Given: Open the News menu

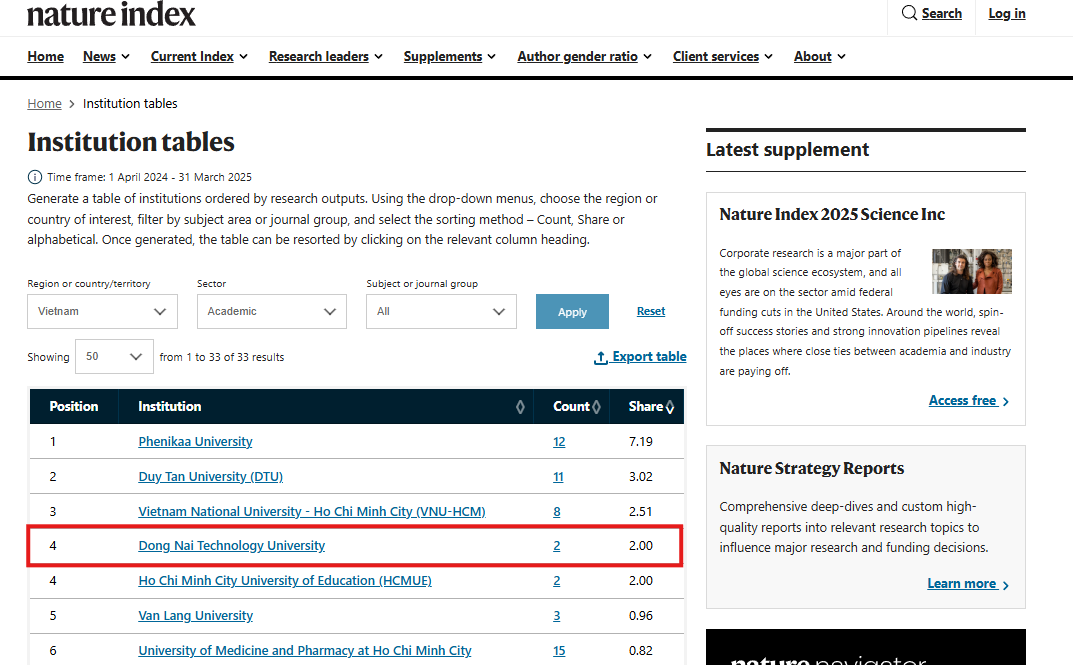Looking at the screenshot, I should click(106, 57).
